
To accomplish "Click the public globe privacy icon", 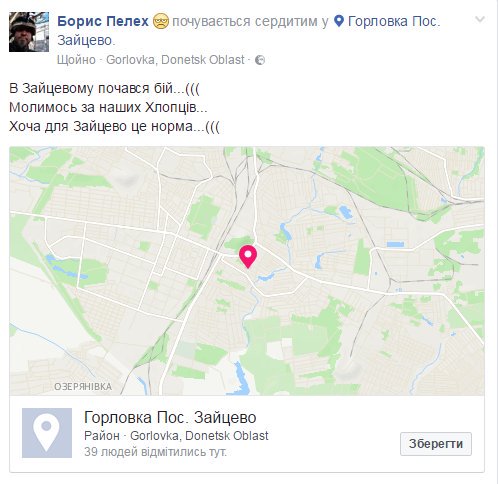I will click(260, 60).
